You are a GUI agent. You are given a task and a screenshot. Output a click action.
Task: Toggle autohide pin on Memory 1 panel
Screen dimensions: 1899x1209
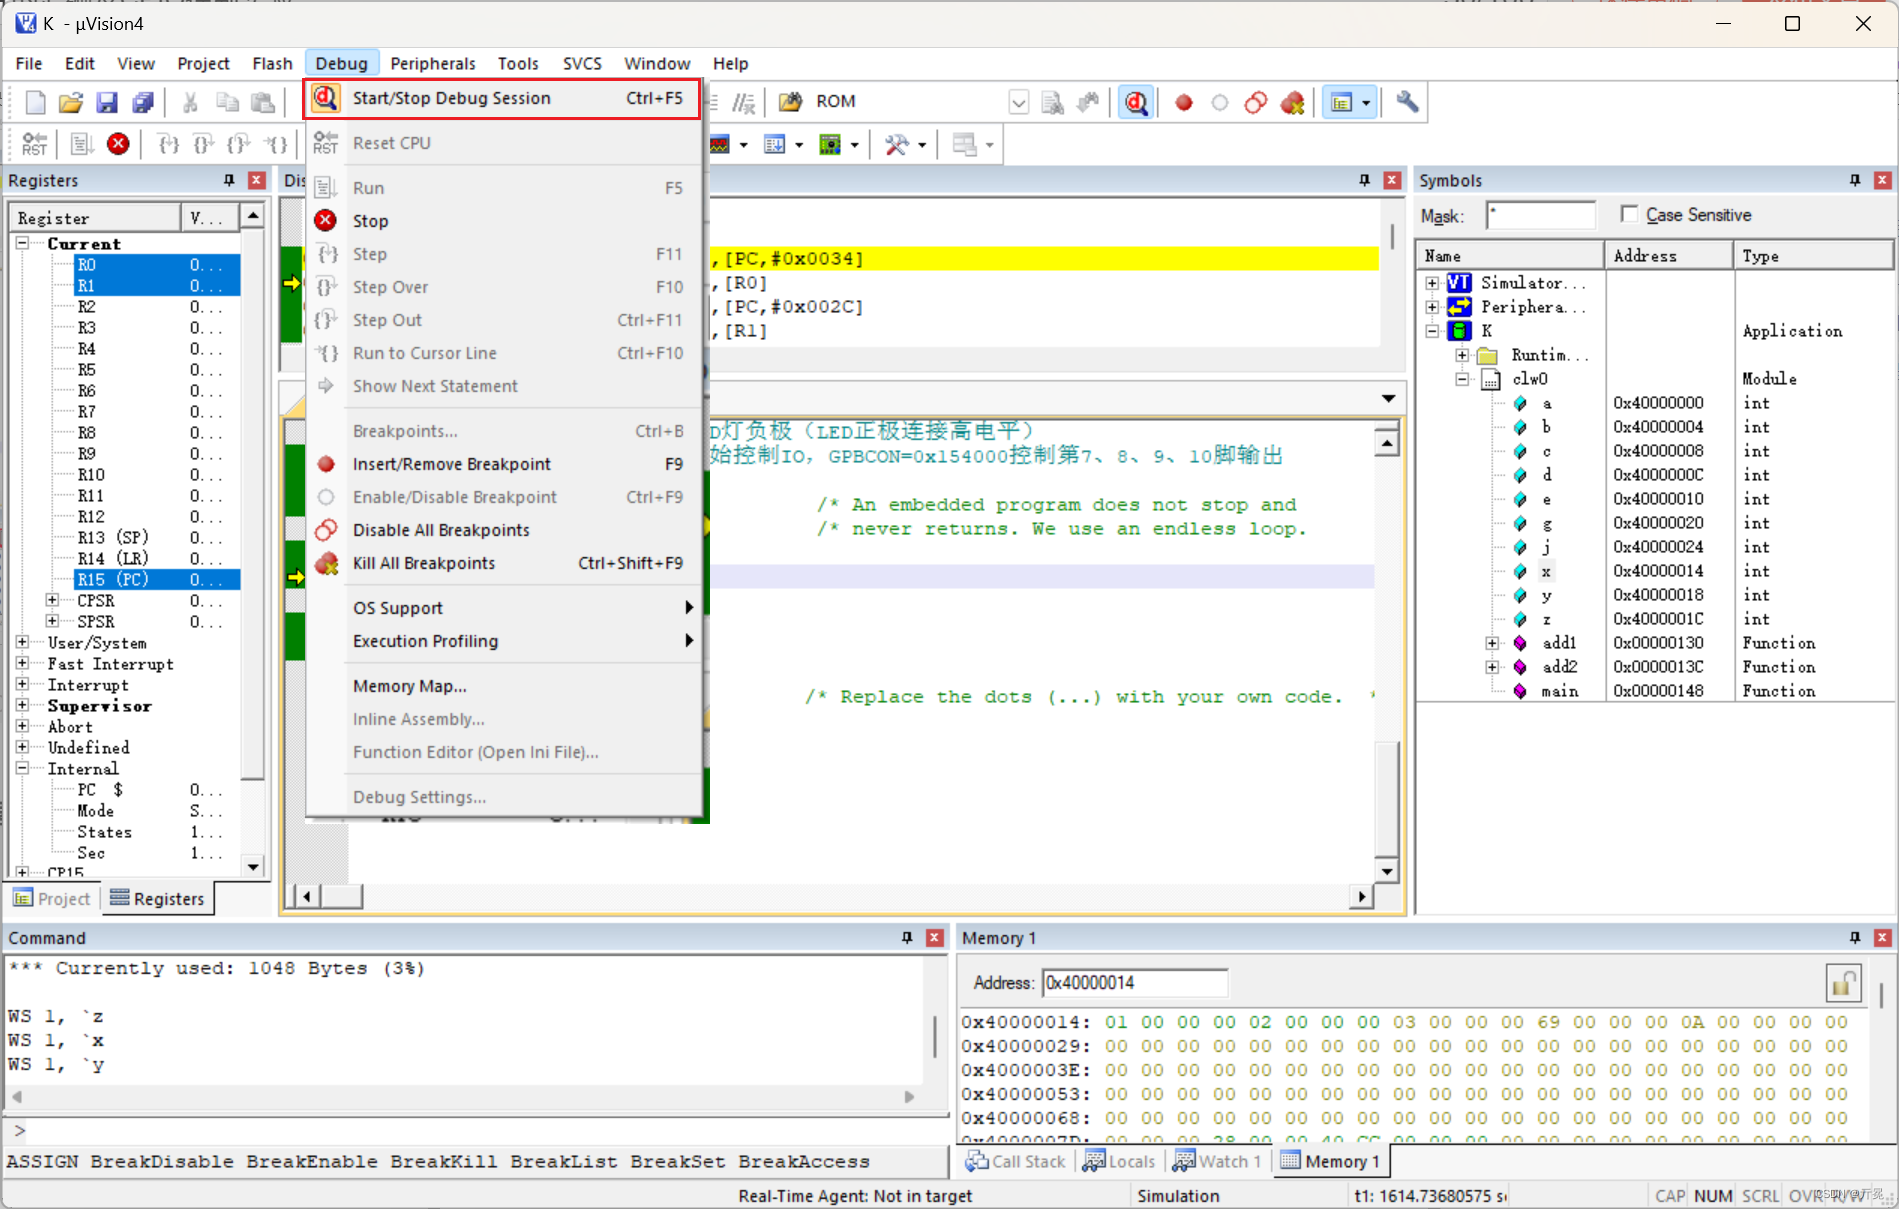click(1855, 938)
